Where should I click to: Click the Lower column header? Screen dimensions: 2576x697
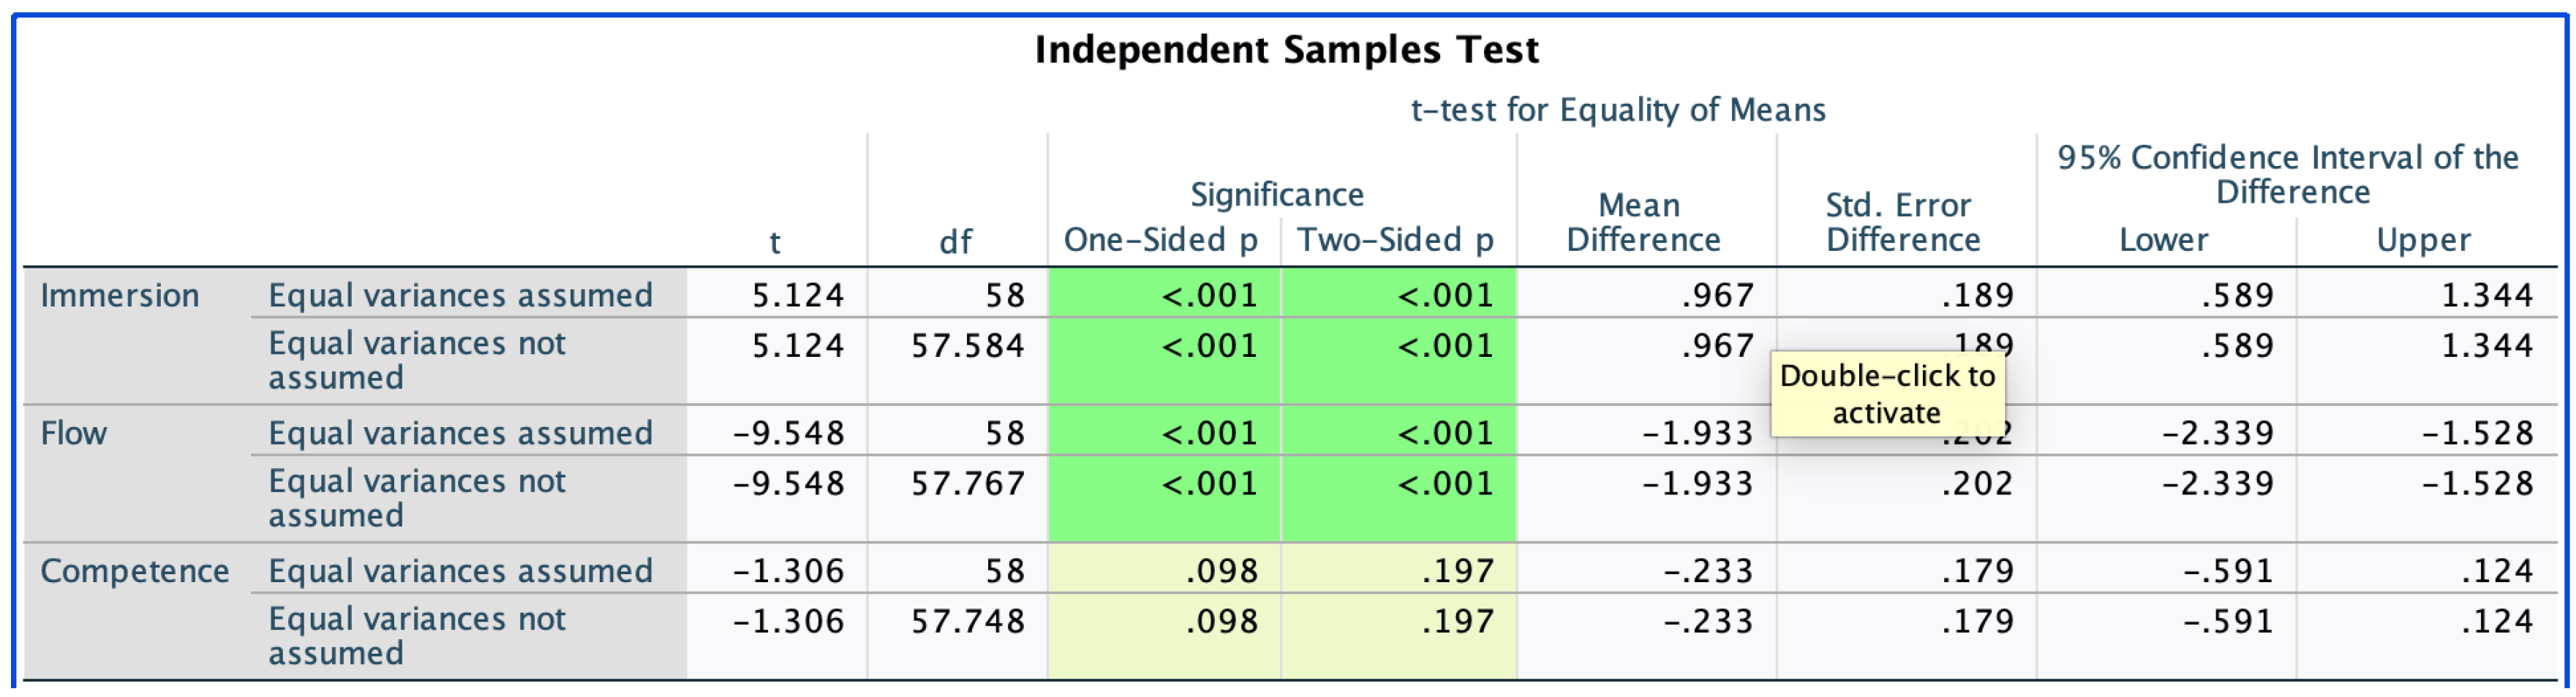(x=2163, y=240)
